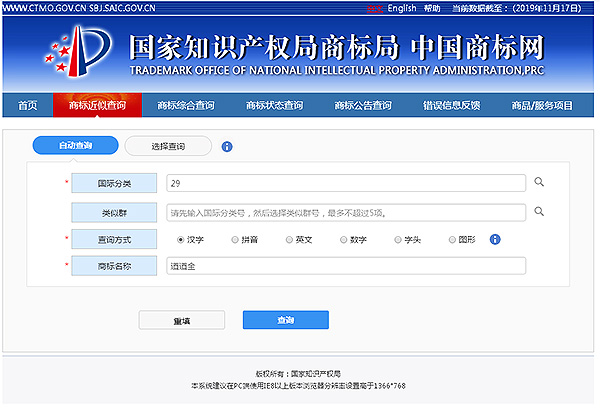Open the 帮助 help link
The width and height of the screenshot is (600, 412).
click(x=432, y=8)
